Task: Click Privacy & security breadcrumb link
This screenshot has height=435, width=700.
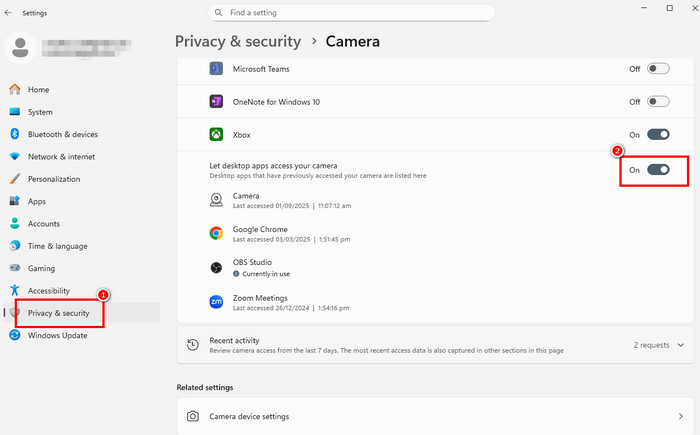Action: point(238,42)
